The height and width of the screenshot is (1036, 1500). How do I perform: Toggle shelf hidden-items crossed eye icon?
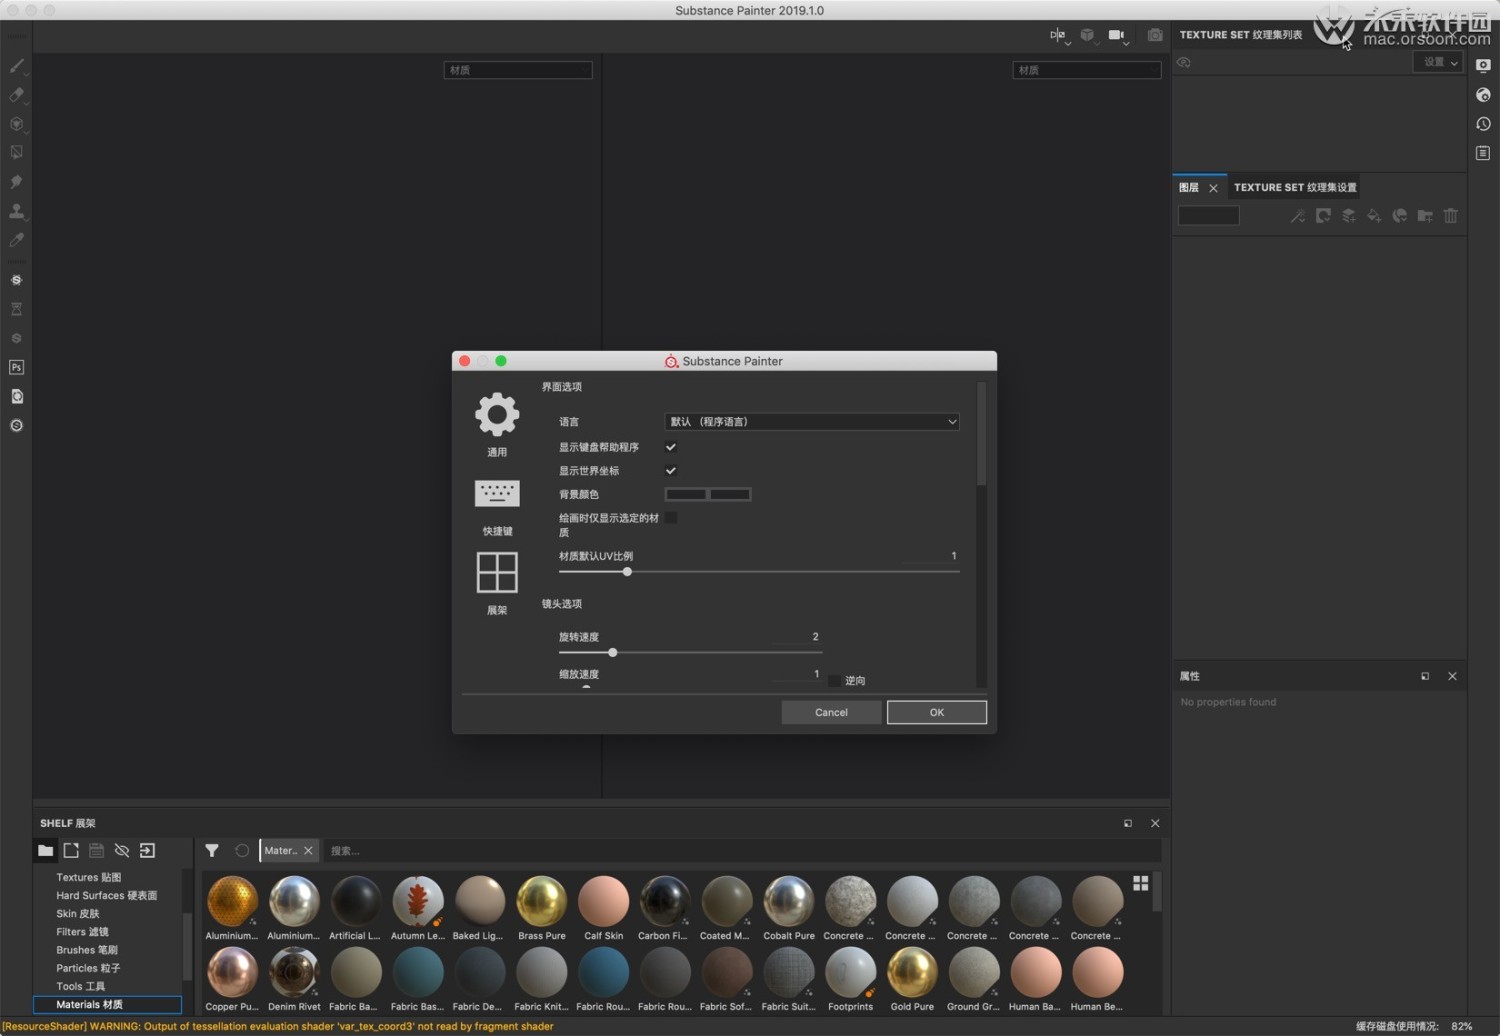(x=122, y=851)
